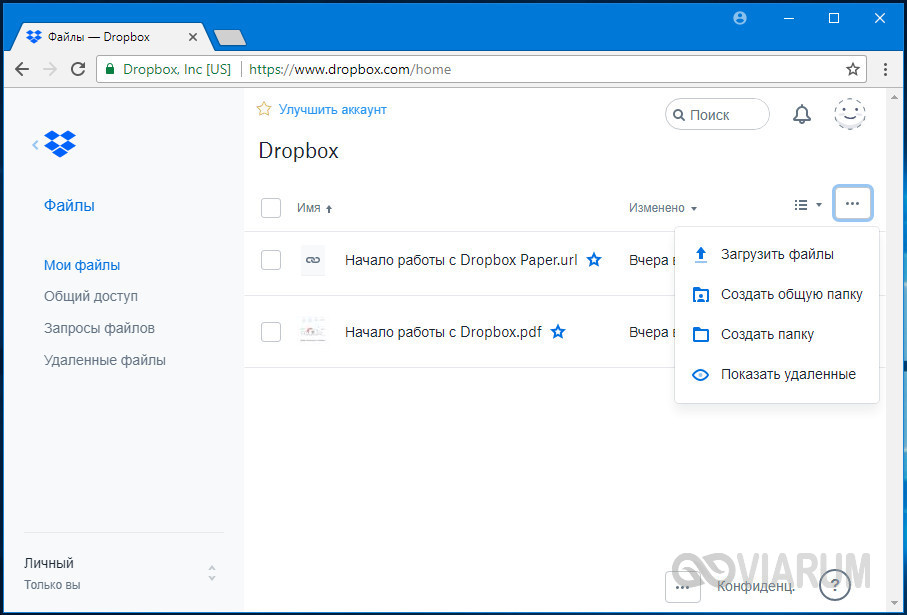Switch account using Личный selector arrows
This screenshot has height=615, width=907.
point(212,573)
